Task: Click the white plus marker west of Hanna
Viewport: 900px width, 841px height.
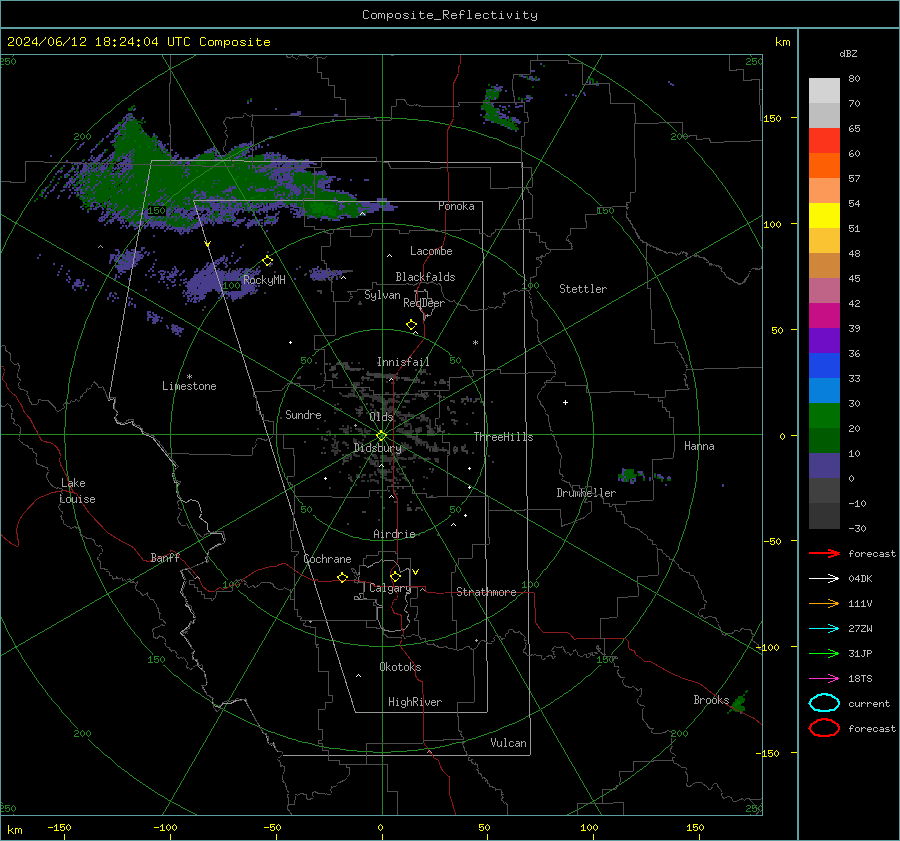Action: point(565,402)
